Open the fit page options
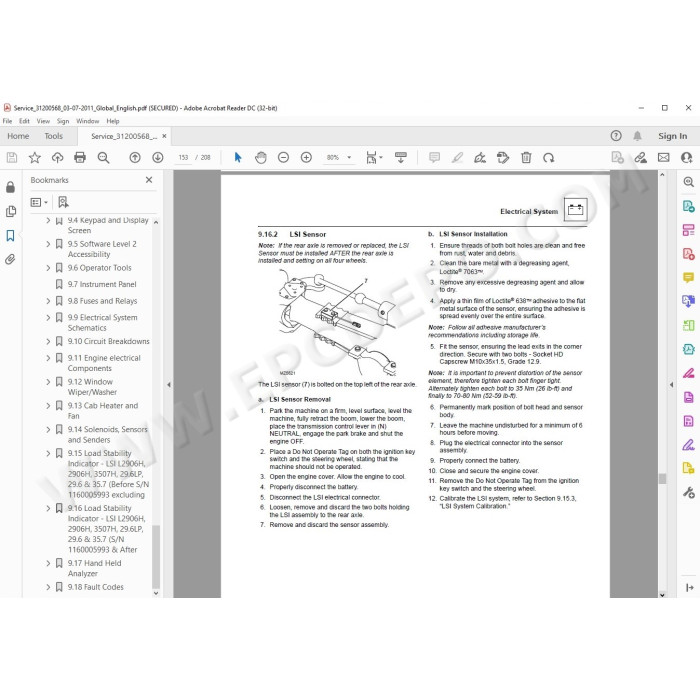 pyautogui.click(x=374, y=158)
